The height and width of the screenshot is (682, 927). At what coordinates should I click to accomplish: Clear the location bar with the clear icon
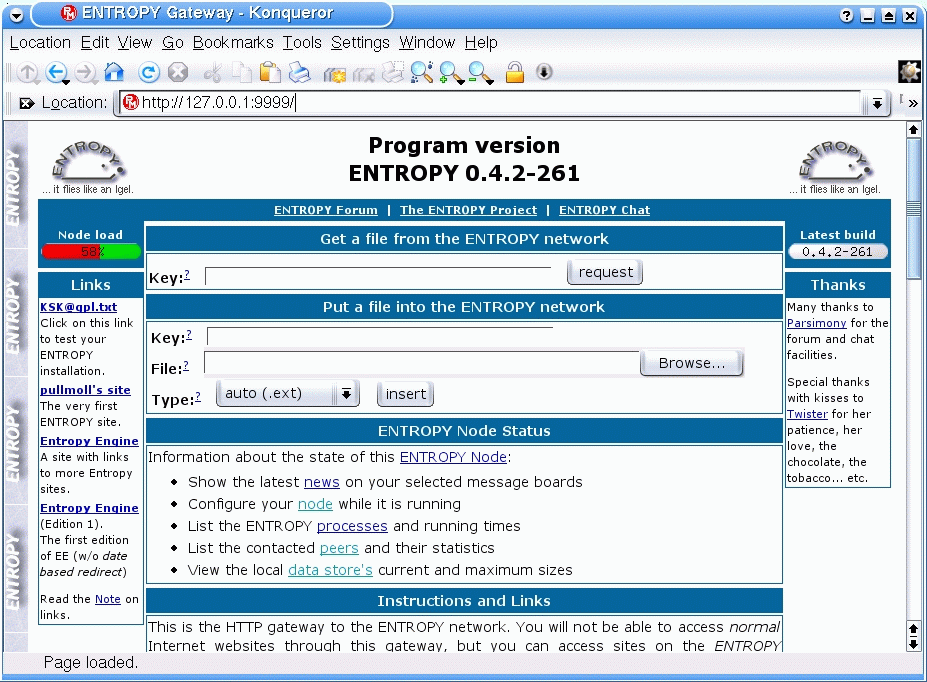(x=26, y=103)
